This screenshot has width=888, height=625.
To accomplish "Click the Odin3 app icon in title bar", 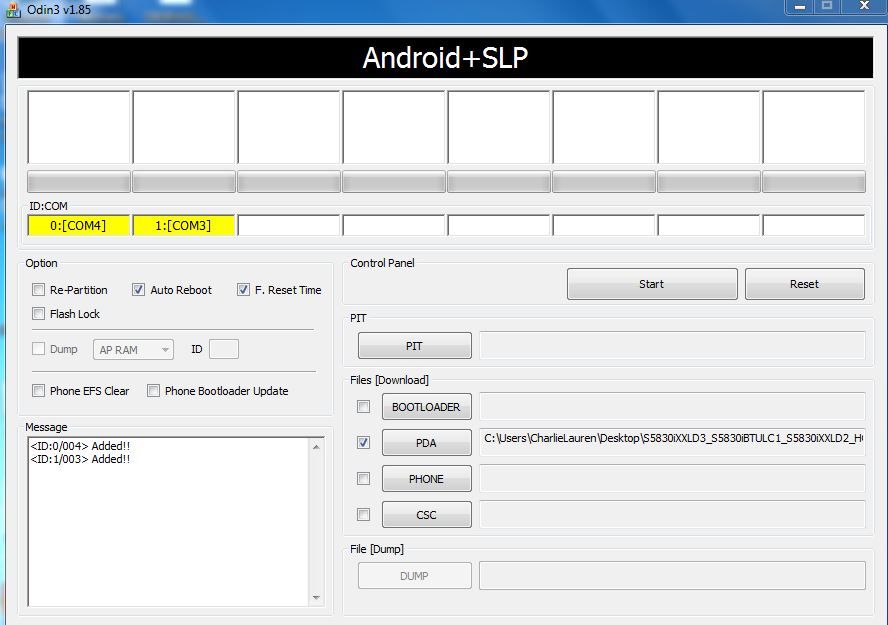I will [13, 10].
